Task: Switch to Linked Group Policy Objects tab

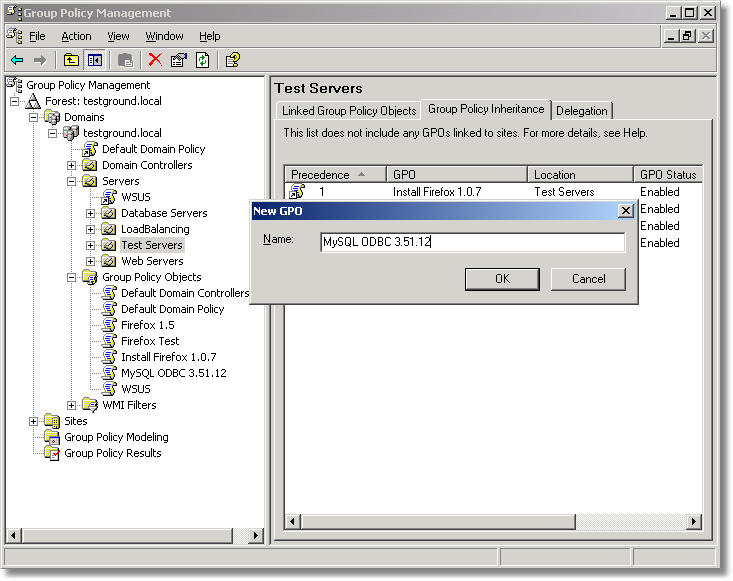Action: pyautogui.click(x=349, y=111)
